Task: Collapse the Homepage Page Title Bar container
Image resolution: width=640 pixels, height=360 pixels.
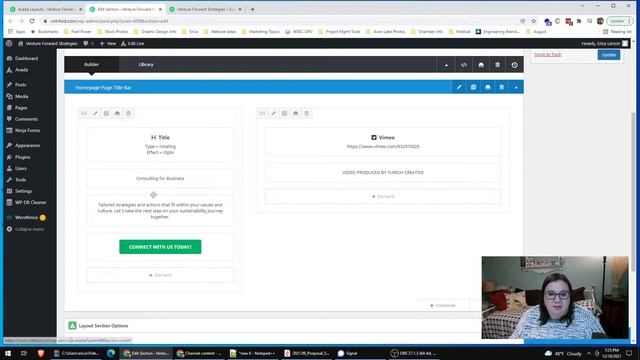Action: click(516, 87)
